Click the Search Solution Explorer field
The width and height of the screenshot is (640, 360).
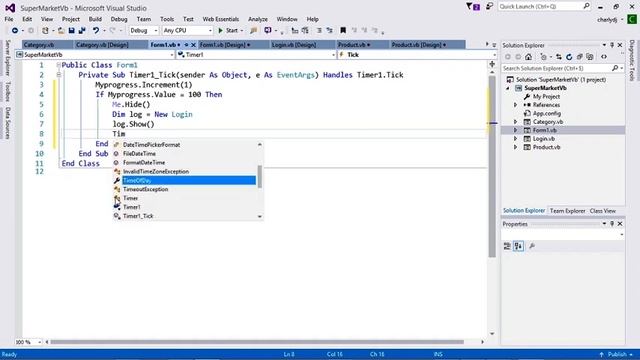coord(563,69)
